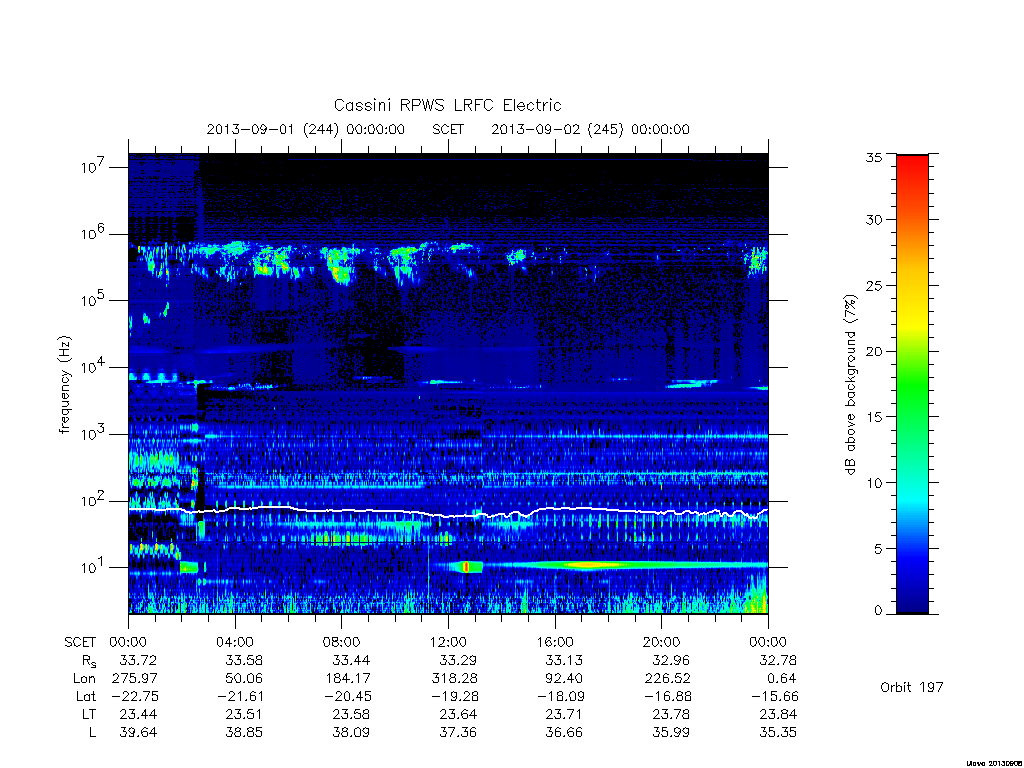
Task: Click the Lat value '-18.09'
Action: [x=560, y=697]
